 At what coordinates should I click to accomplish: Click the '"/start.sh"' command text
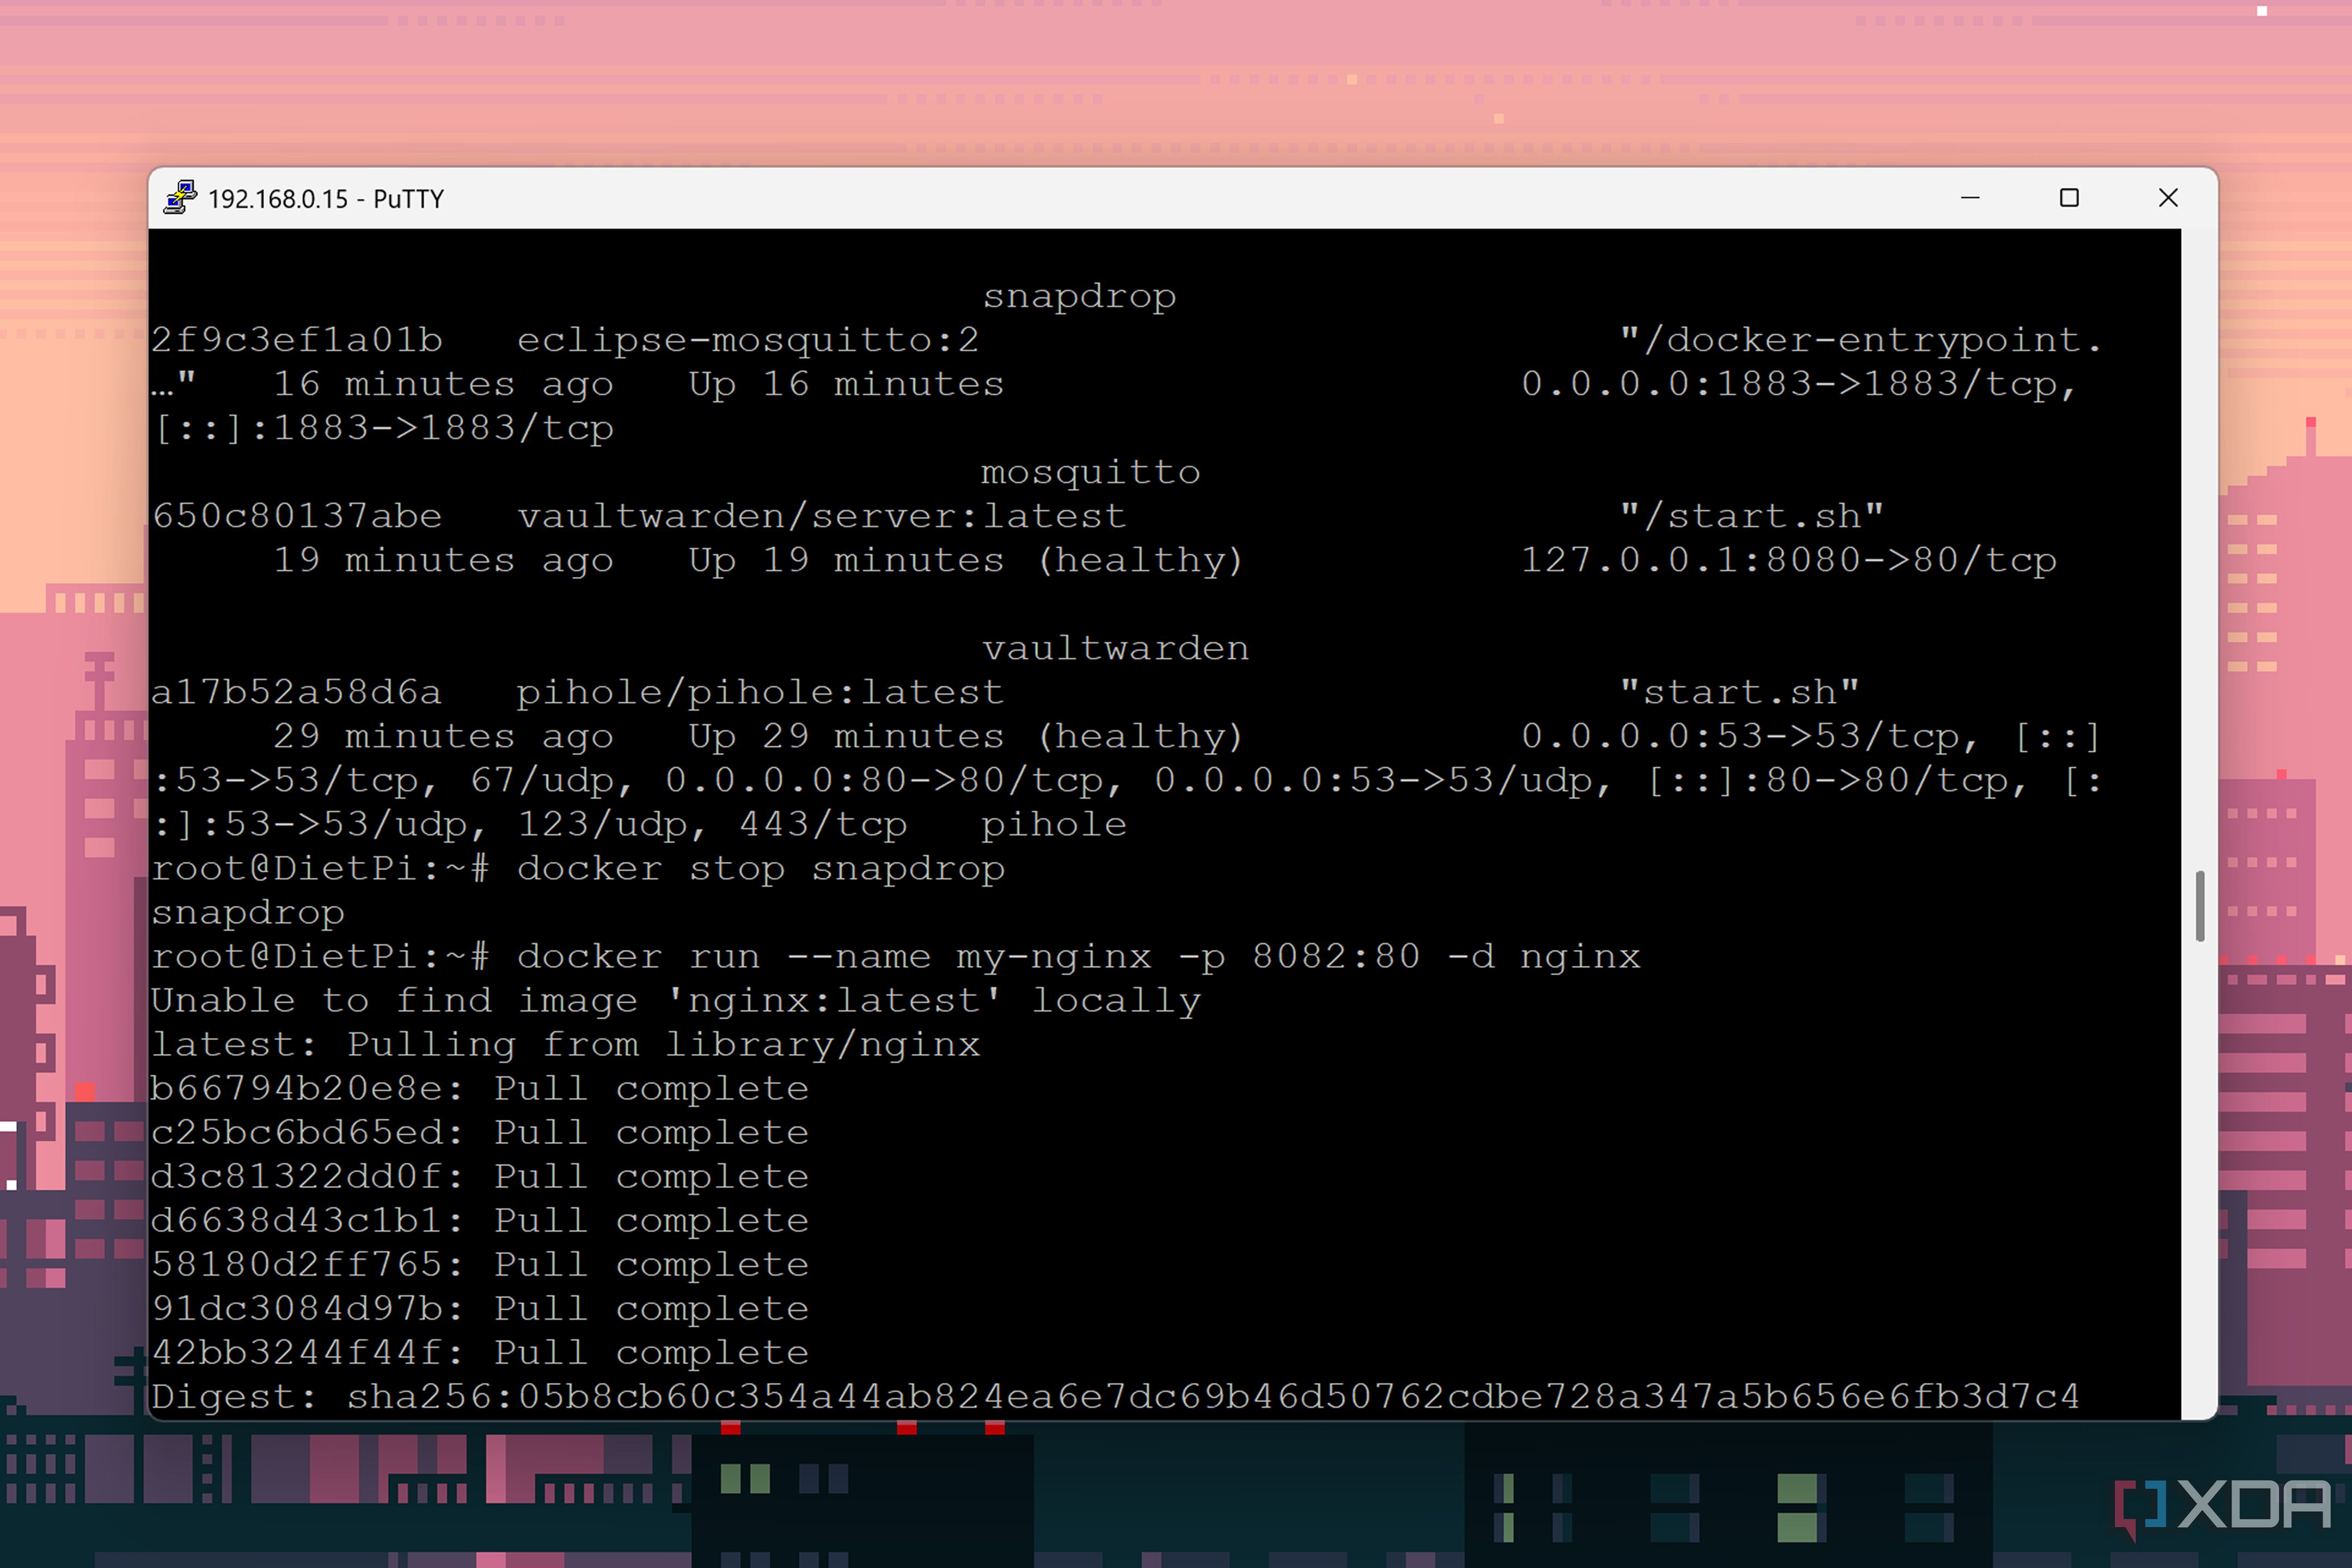tap(1752, 516)
